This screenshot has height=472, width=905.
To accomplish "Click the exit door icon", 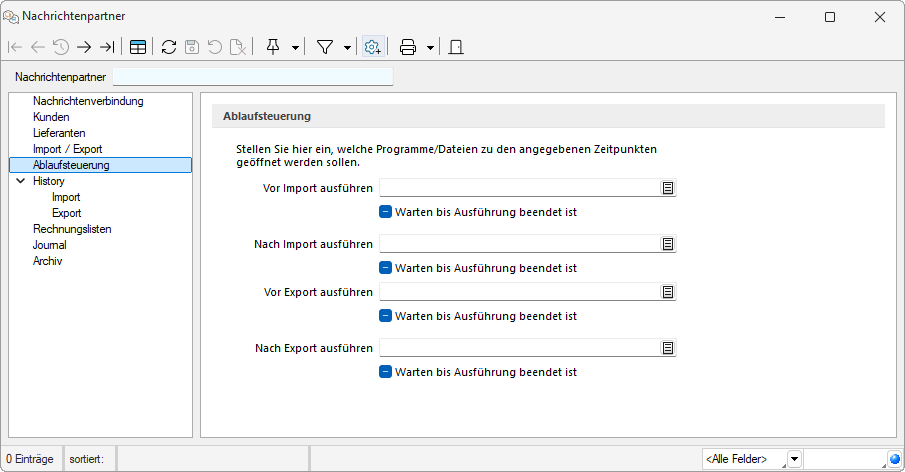I will tap(456, 47).
